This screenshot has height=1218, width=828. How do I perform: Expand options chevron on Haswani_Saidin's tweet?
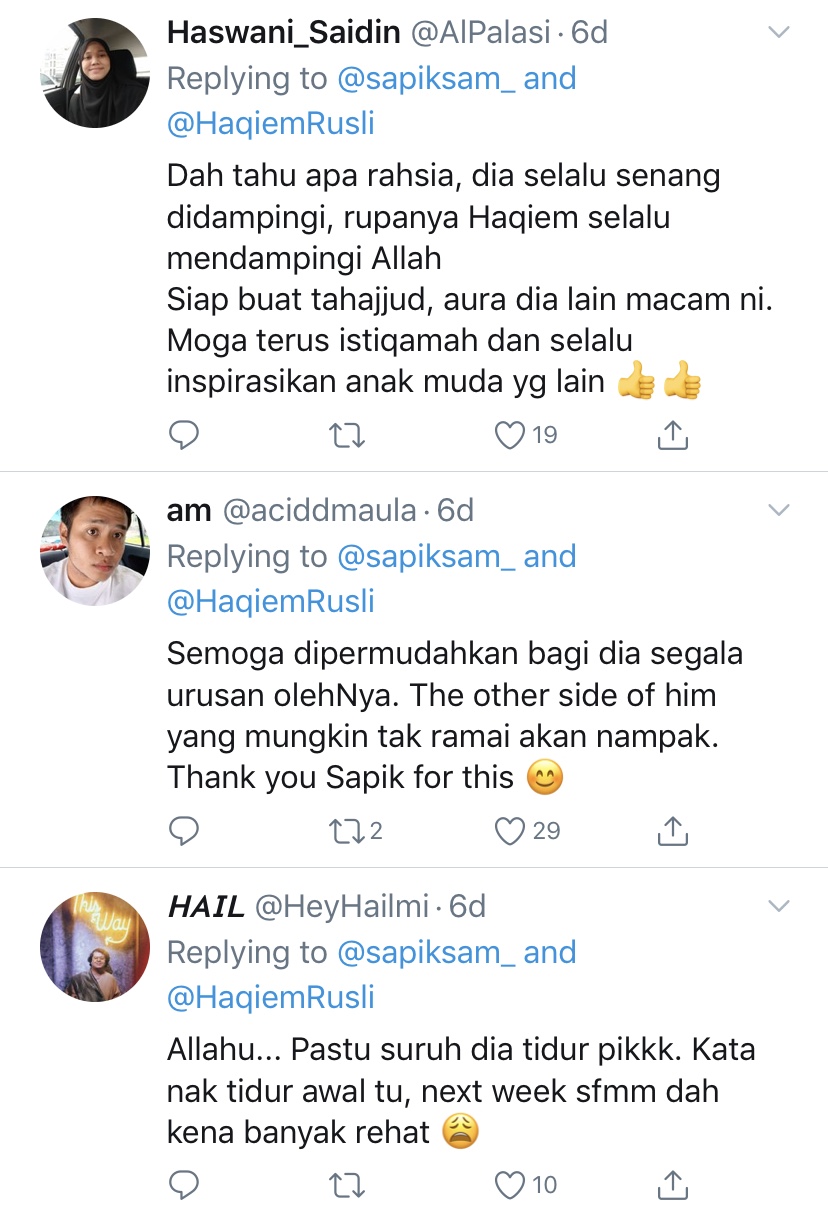click(x=778, y=33)
